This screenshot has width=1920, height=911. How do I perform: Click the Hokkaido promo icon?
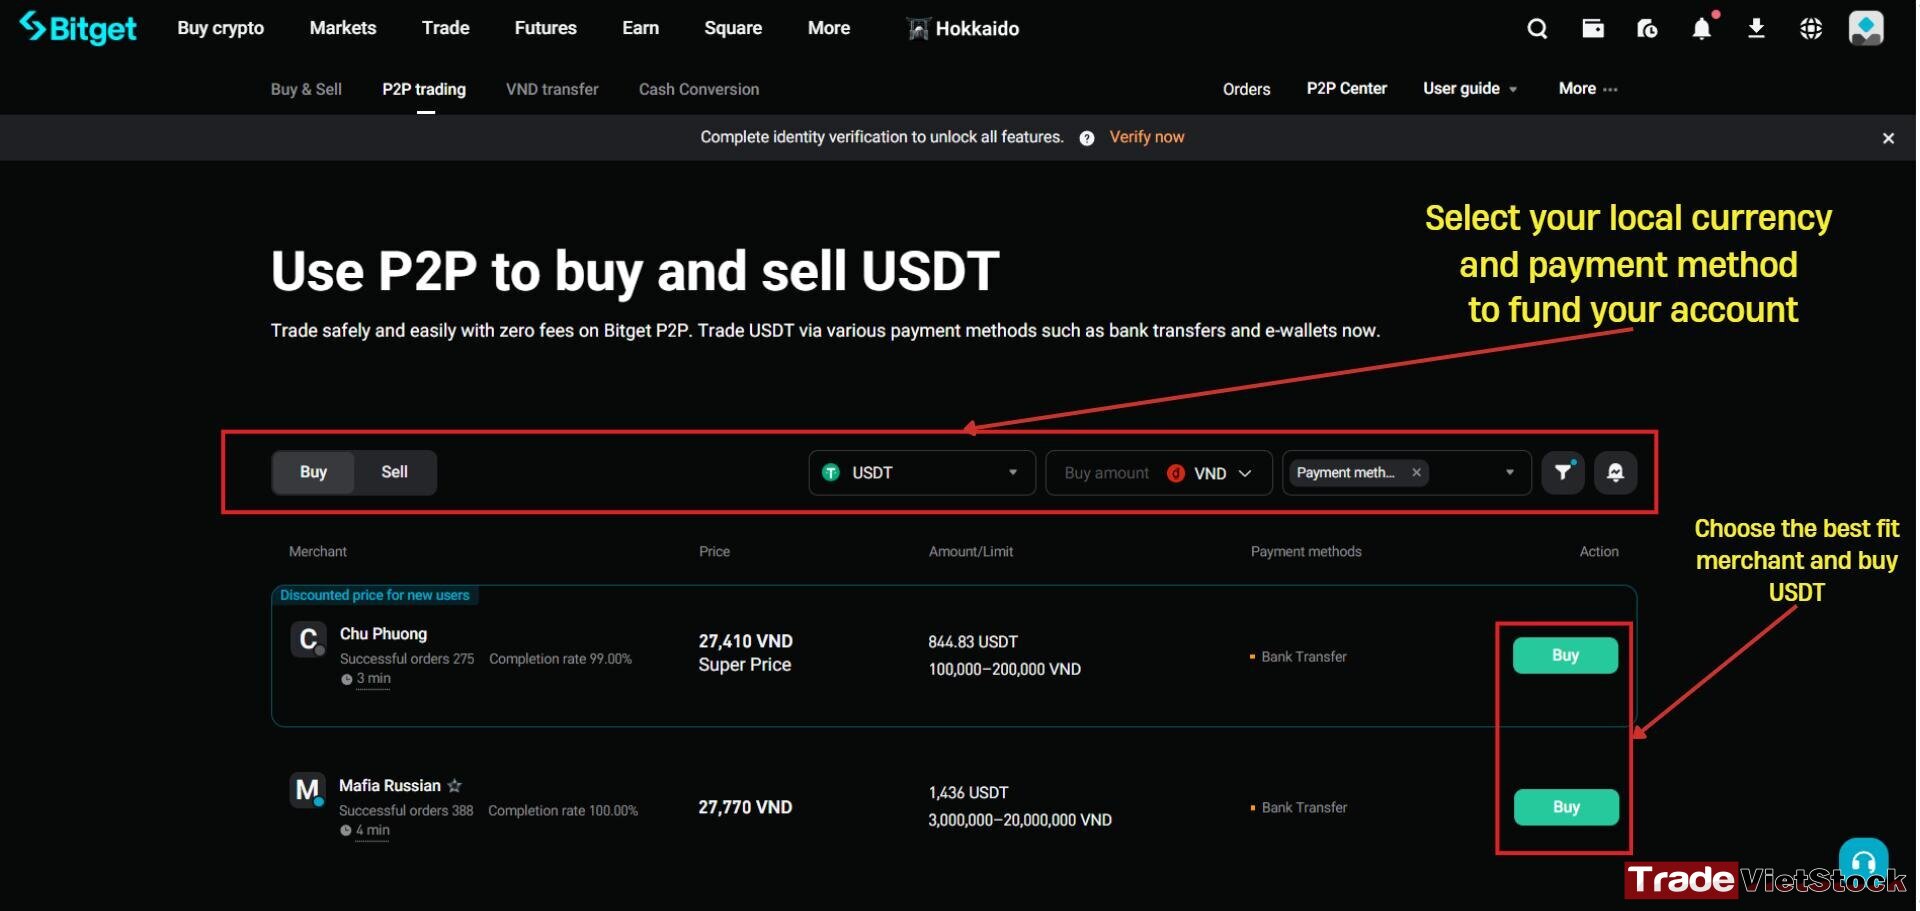[918, 29]
